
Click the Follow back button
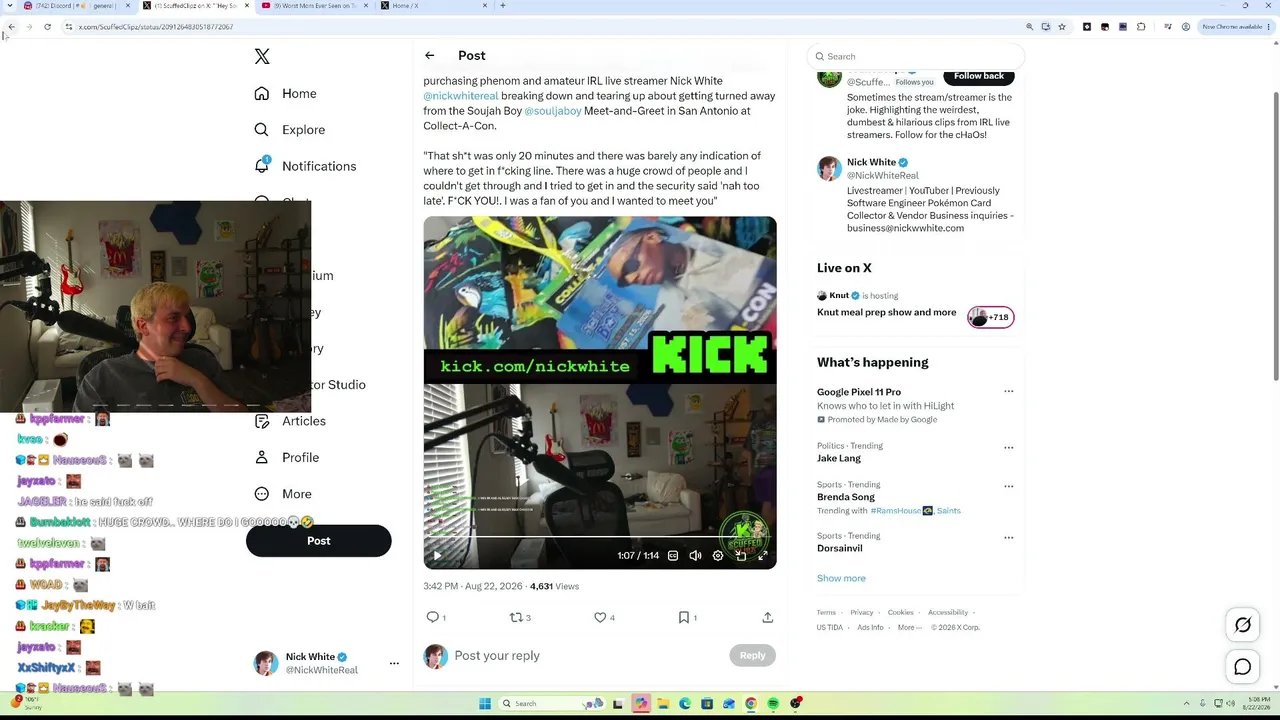pos(979,77)
